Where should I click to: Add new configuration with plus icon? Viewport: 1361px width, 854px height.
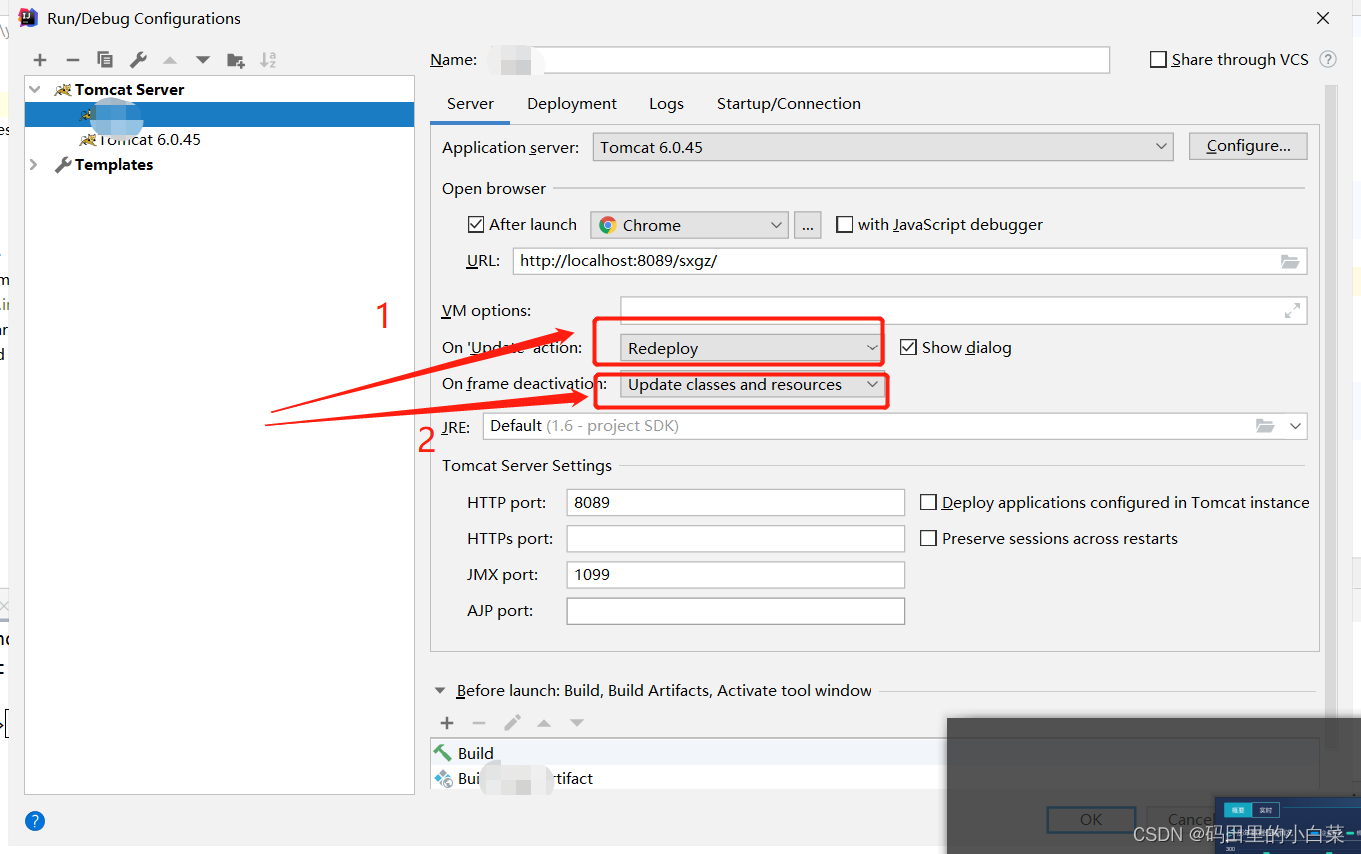tap(40, 60)
